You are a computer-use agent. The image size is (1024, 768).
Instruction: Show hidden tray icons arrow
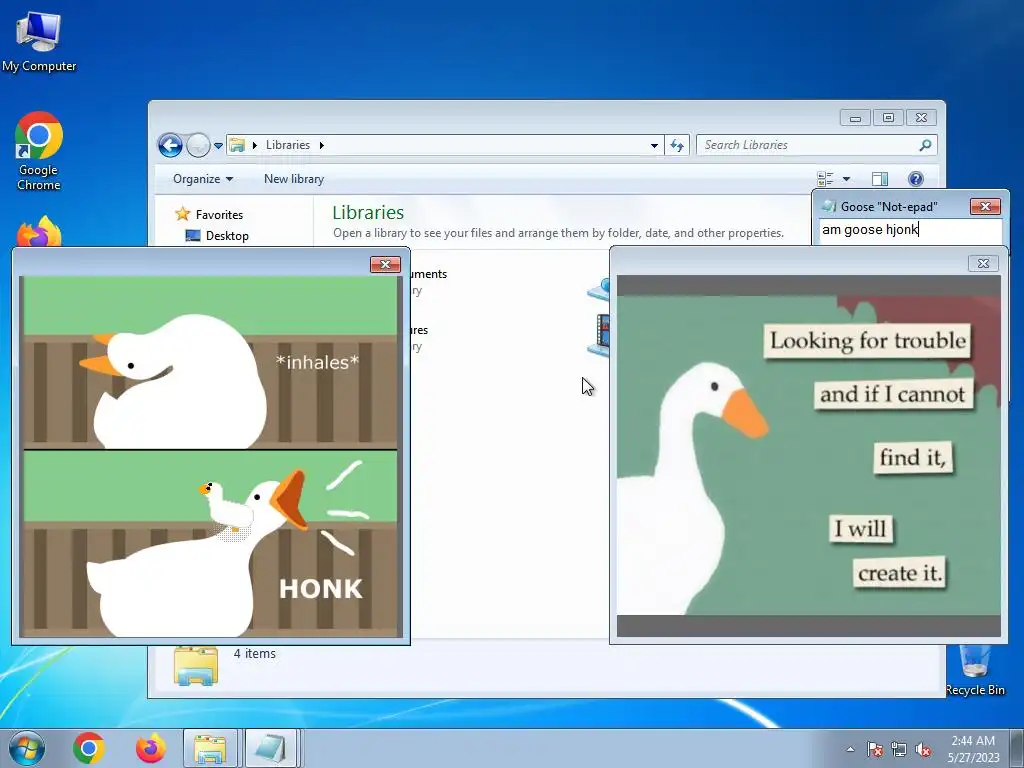point(850,749)
